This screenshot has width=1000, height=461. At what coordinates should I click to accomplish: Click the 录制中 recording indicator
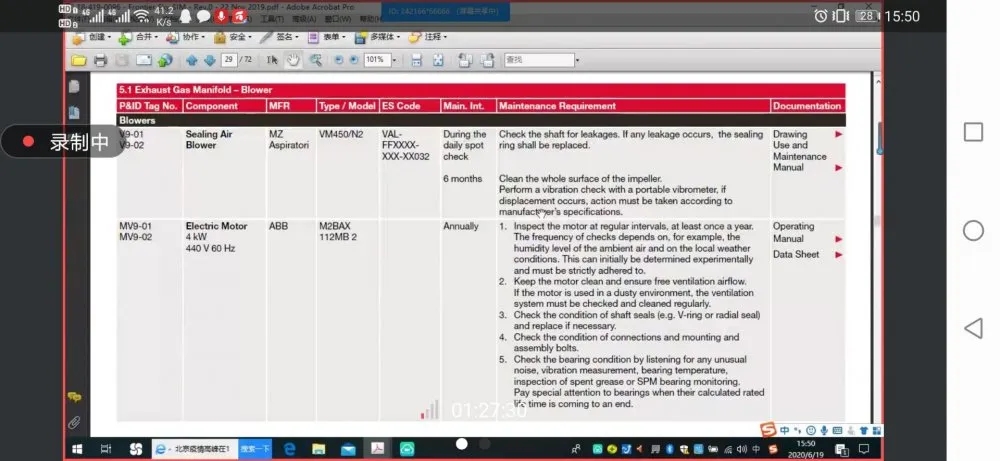[x=64, y=142]
